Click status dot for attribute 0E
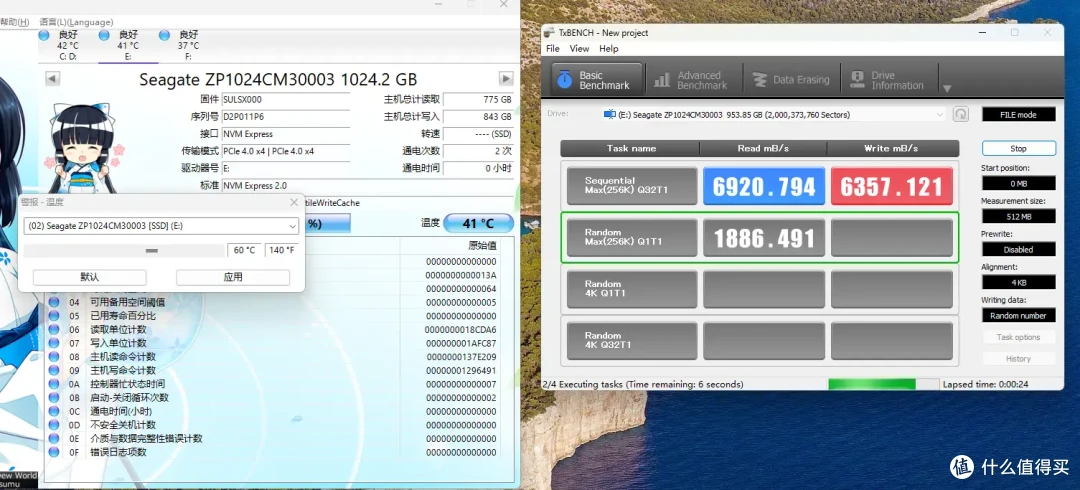This screenshot has height=490, width=1080. click(x=54, y=438)
